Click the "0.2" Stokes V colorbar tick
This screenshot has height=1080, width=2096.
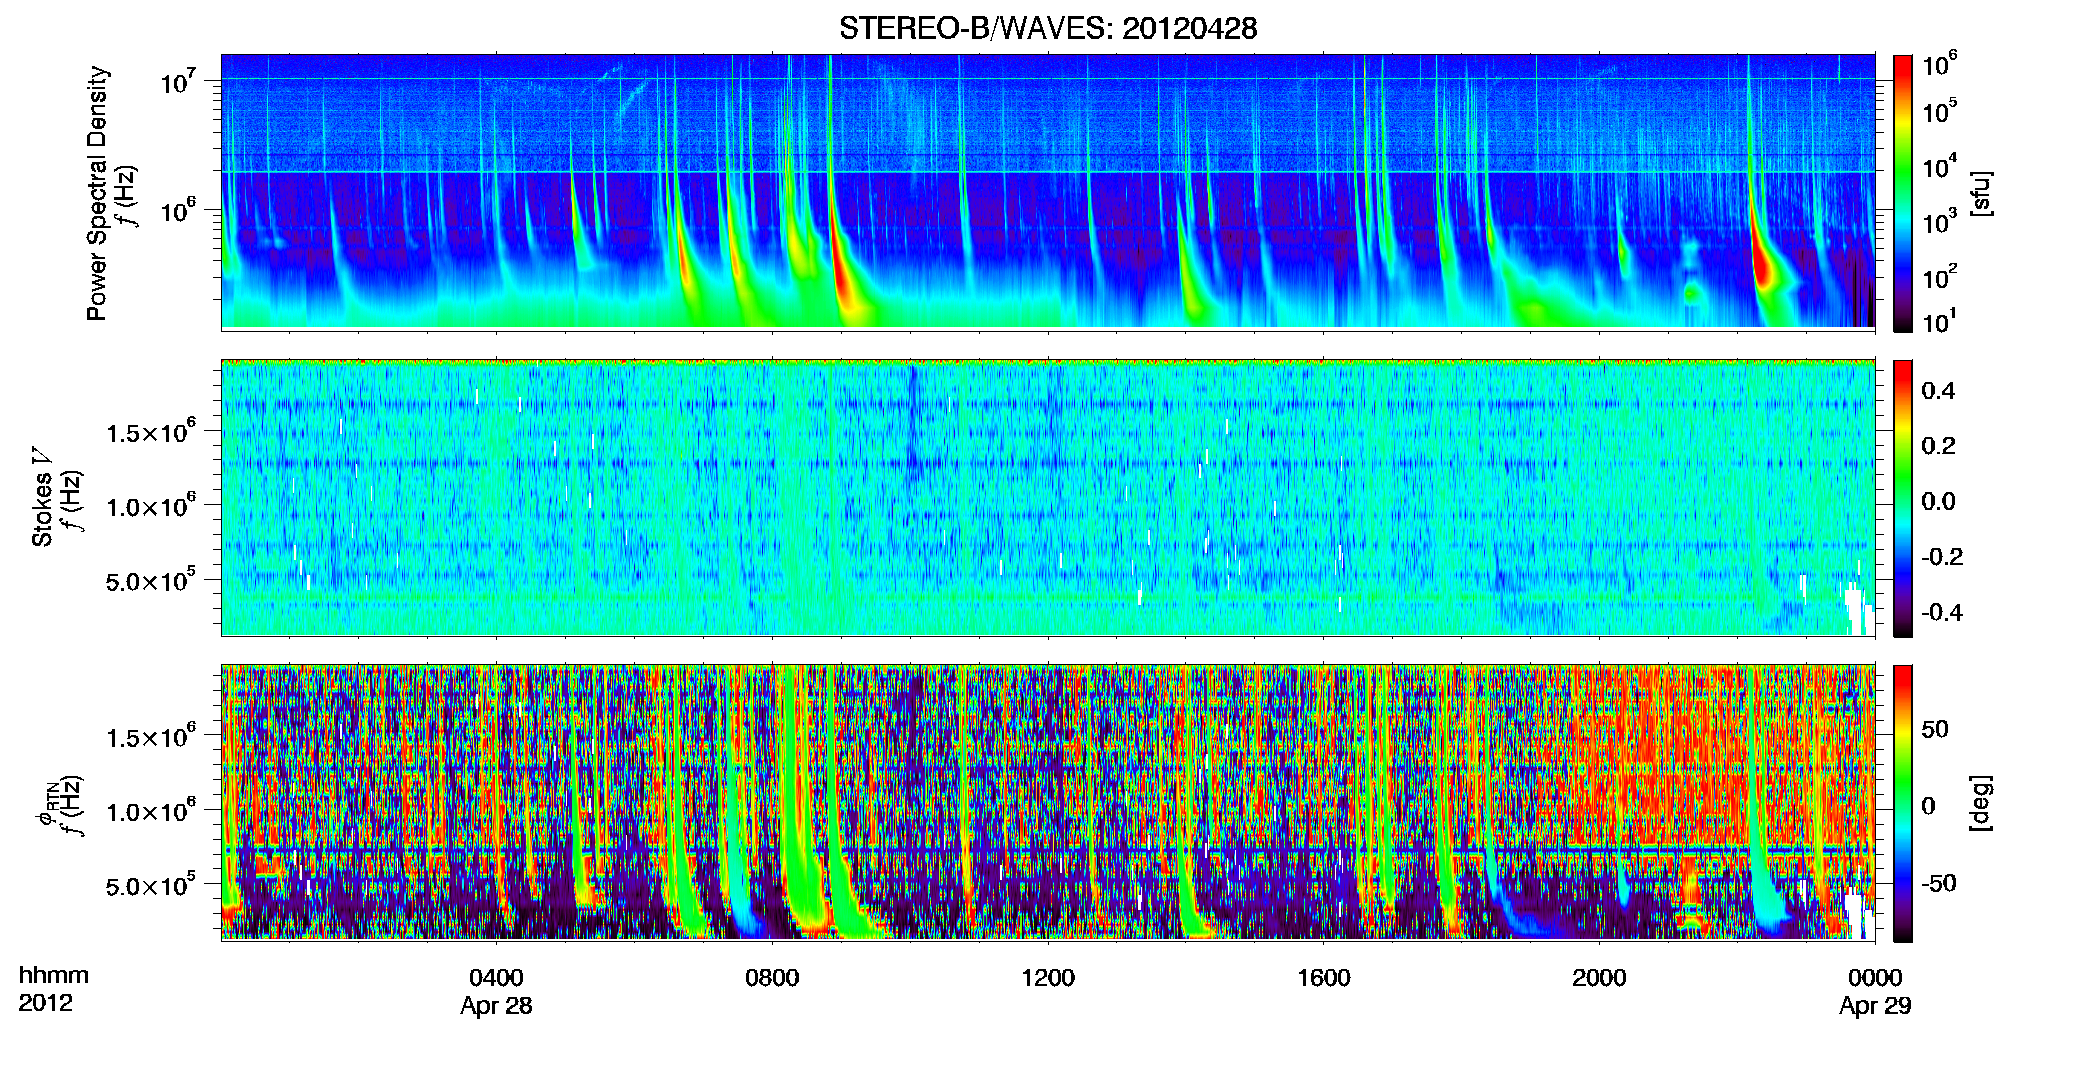pos(1938,446)
